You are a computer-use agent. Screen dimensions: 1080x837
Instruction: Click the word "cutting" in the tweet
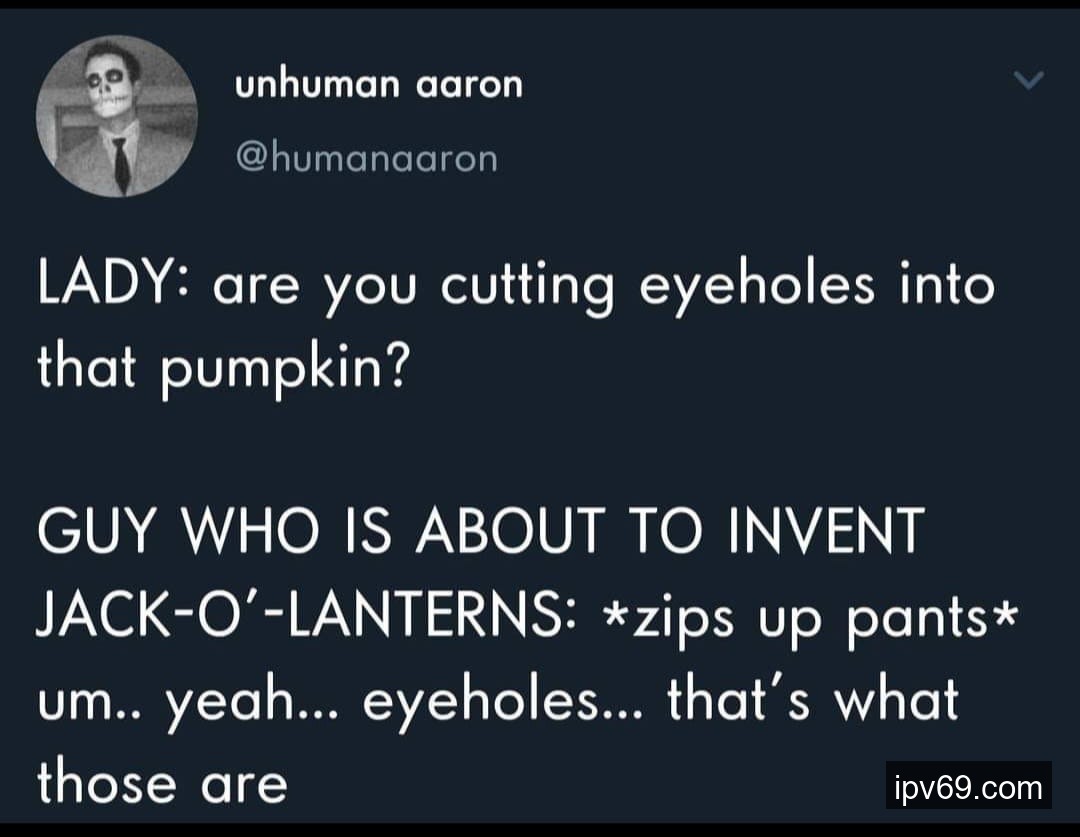[x=527, y=286]
